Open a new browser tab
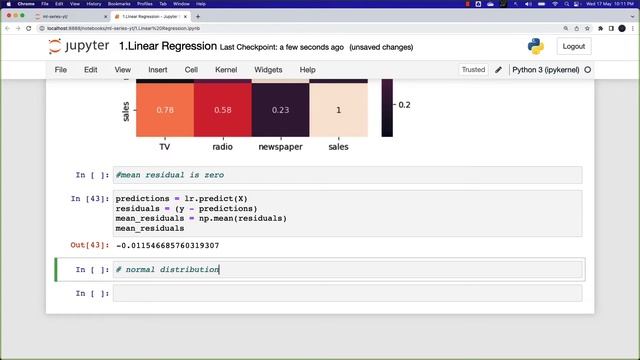The image size is (640, 360). click(198, 16)
